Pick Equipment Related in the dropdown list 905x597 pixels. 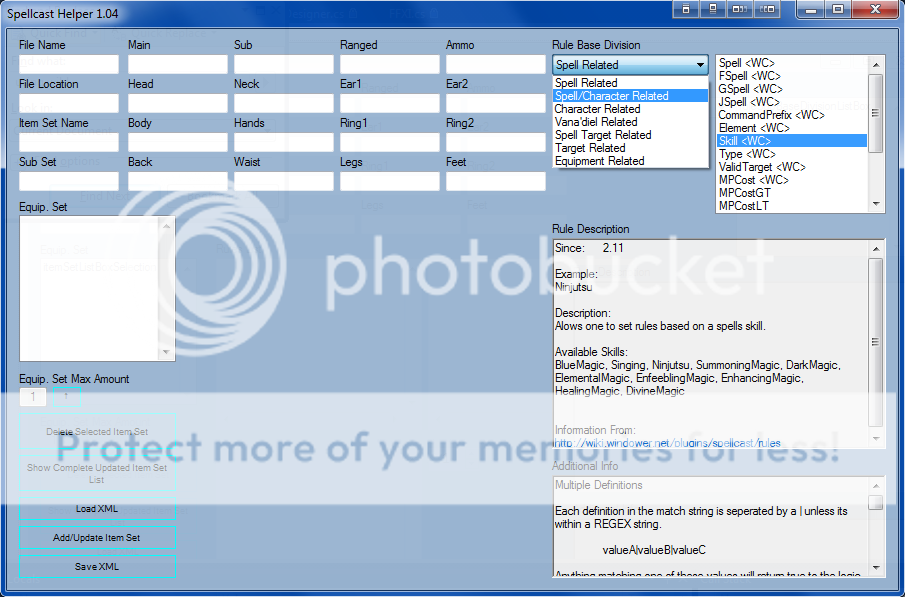coord(600,161)
